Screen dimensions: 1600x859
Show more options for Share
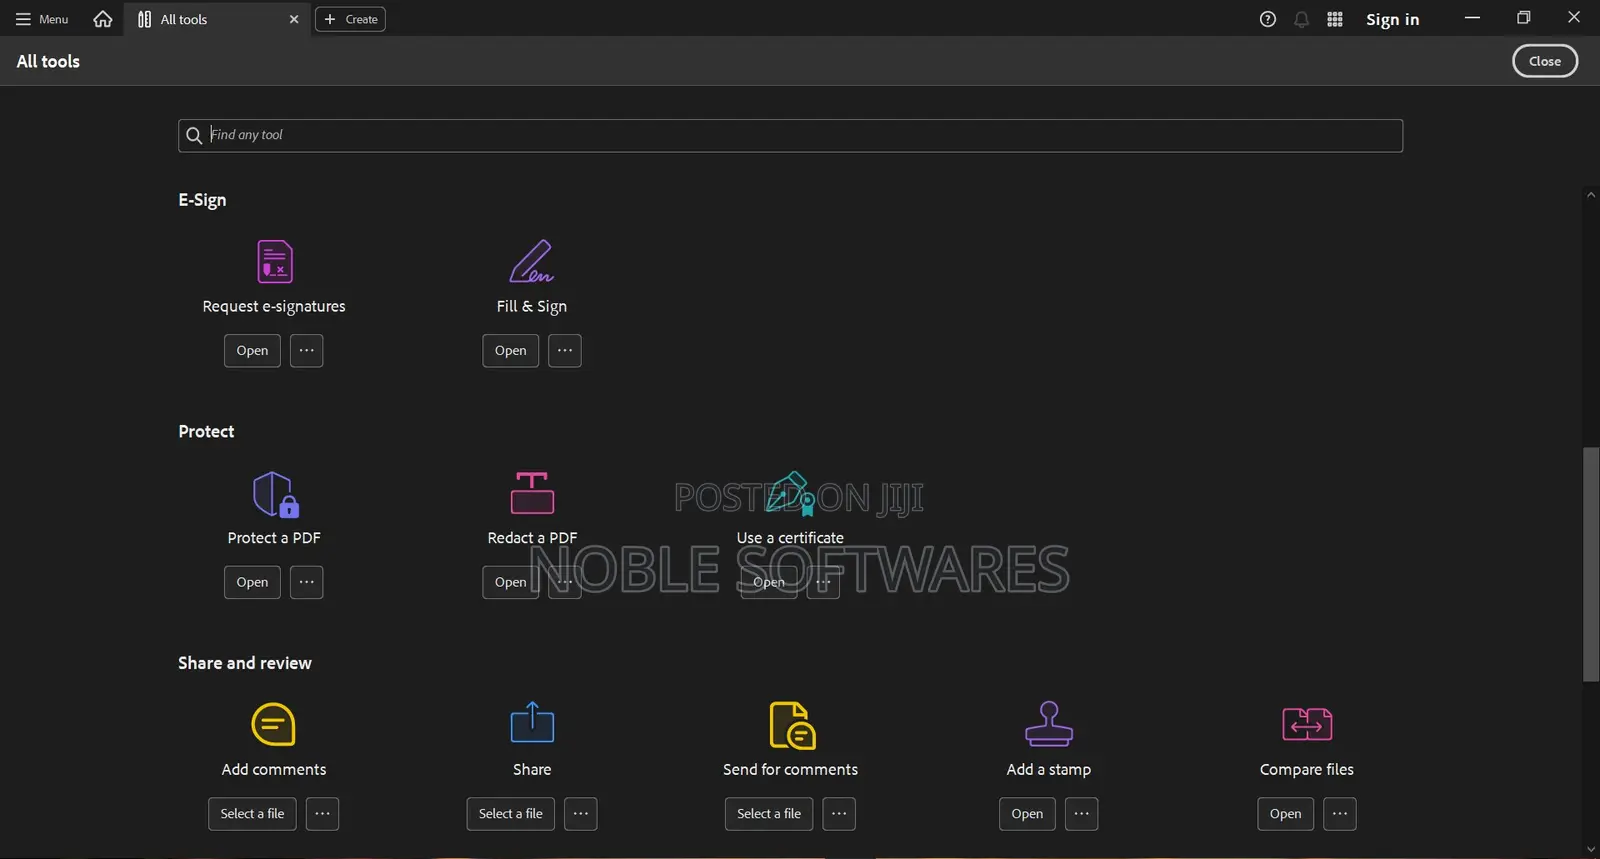pos(581,814)
